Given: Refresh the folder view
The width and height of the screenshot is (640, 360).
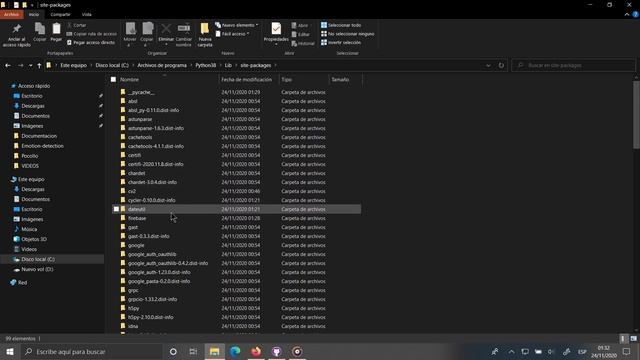Looking at the screenshot, I should click(x=501, y=65).
